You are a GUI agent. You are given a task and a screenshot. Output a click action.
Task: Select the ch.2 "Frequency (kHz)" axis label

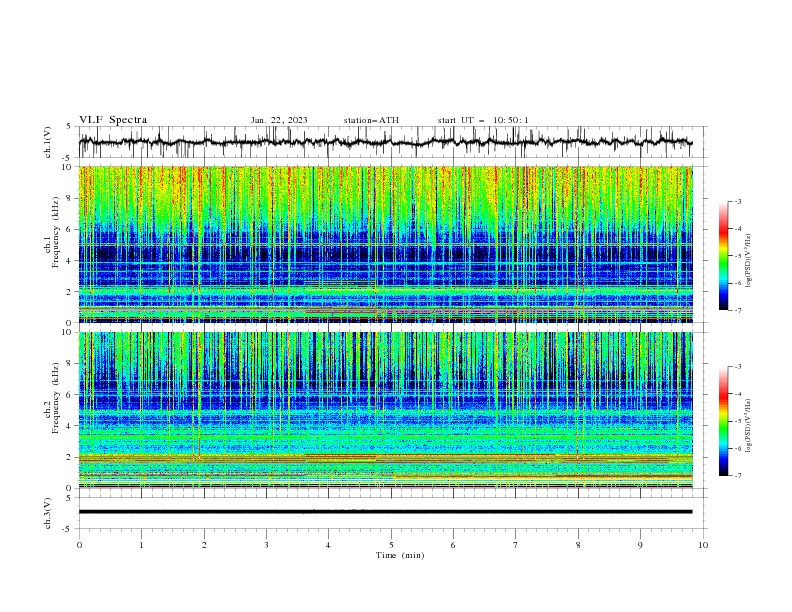[56, 398]
